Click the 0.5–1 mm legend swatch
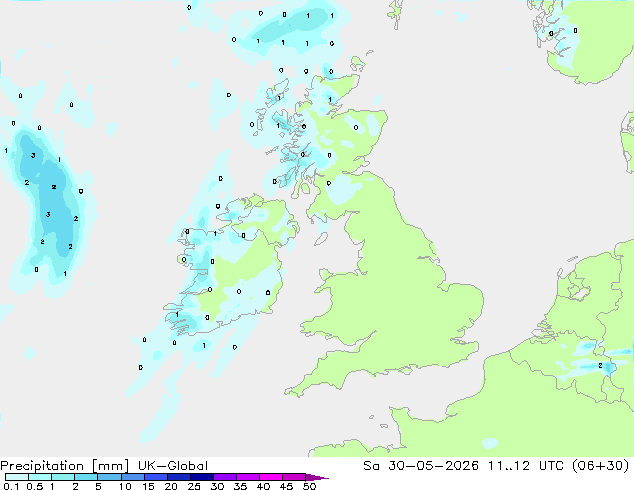The image size is (634, 490). [x=40, y=477]
